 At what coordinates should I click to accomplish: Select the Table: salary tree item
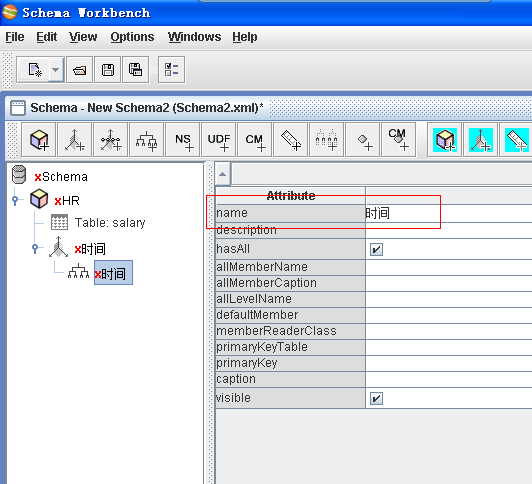tap(110, 223)
